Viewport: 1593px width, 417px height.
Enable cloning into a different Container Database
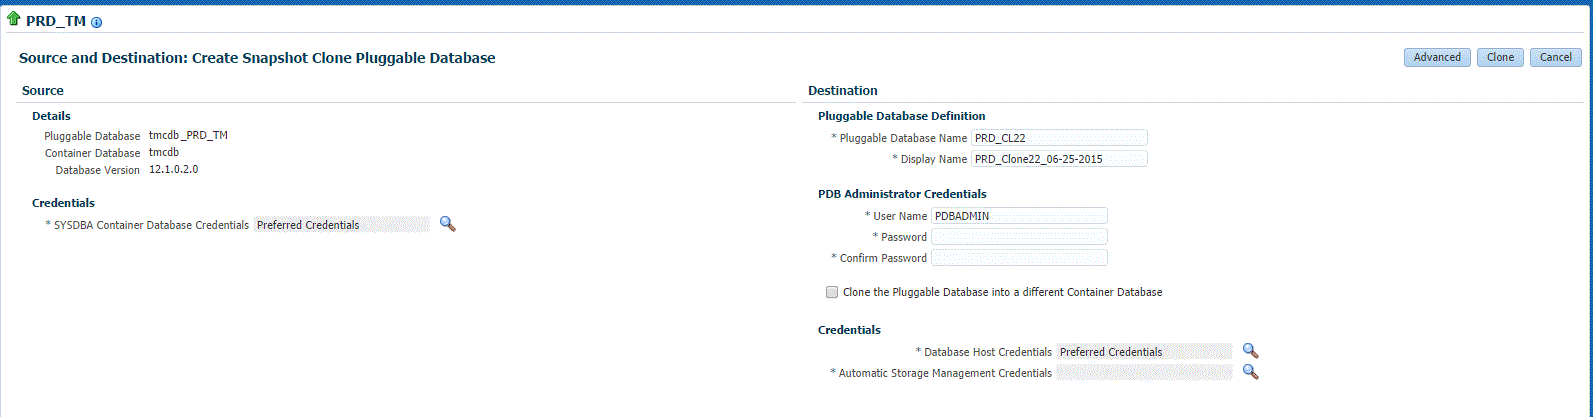[832, 293]
